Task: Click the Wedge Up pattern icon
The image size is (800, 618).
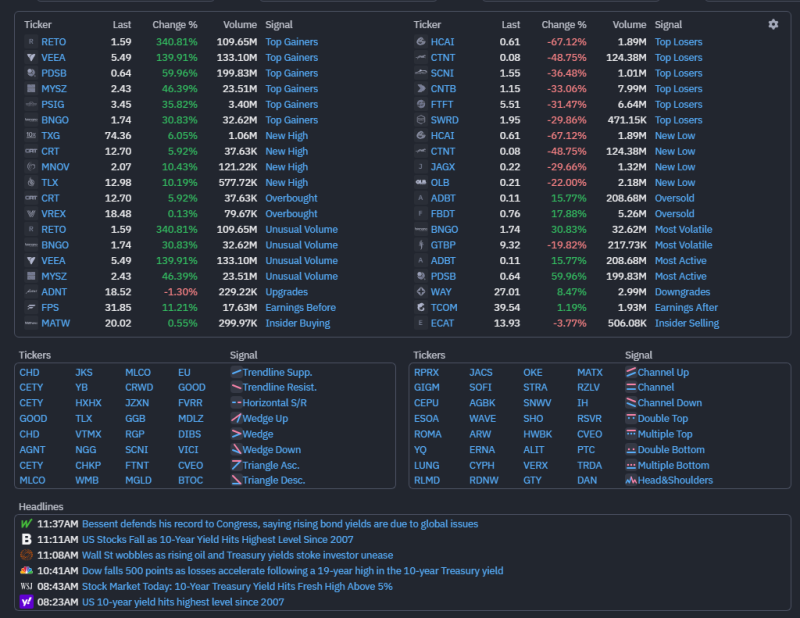Action: pyautogui.click(x=236, y=418)
